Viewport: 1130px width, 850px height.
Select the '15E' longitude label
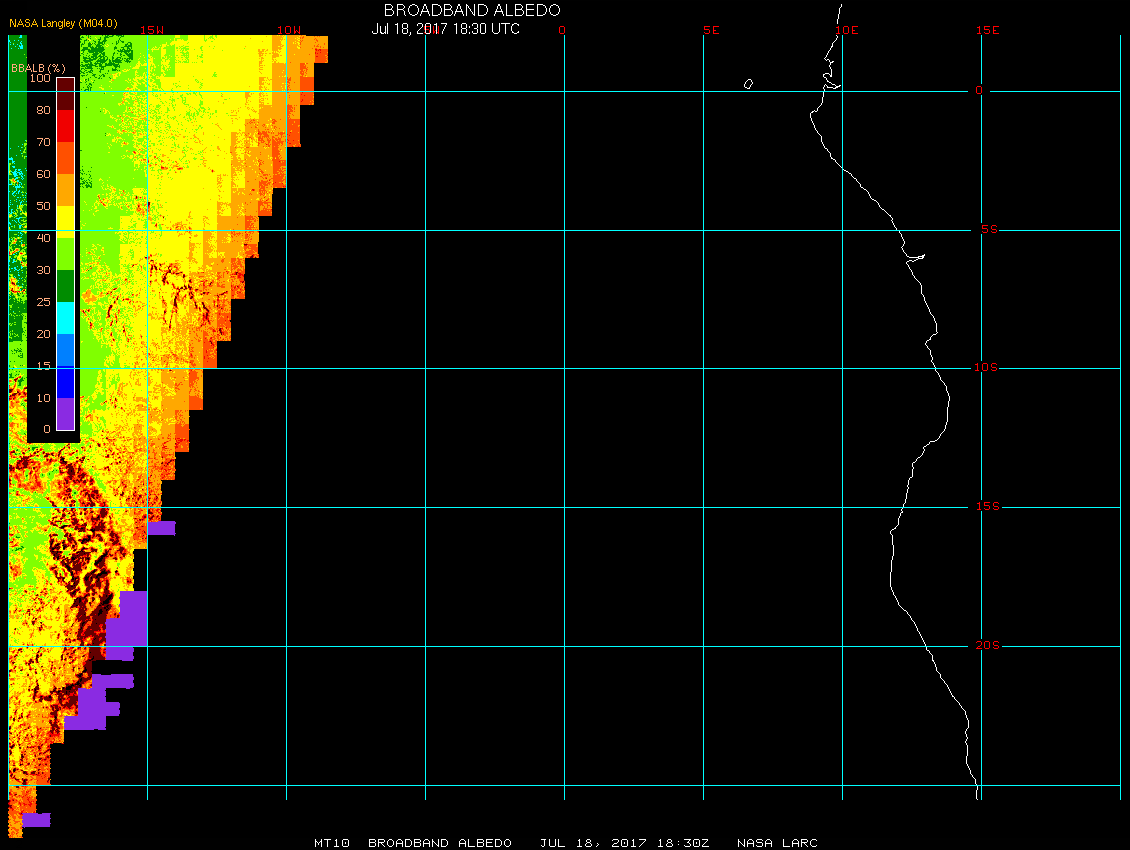pos(987,30)
